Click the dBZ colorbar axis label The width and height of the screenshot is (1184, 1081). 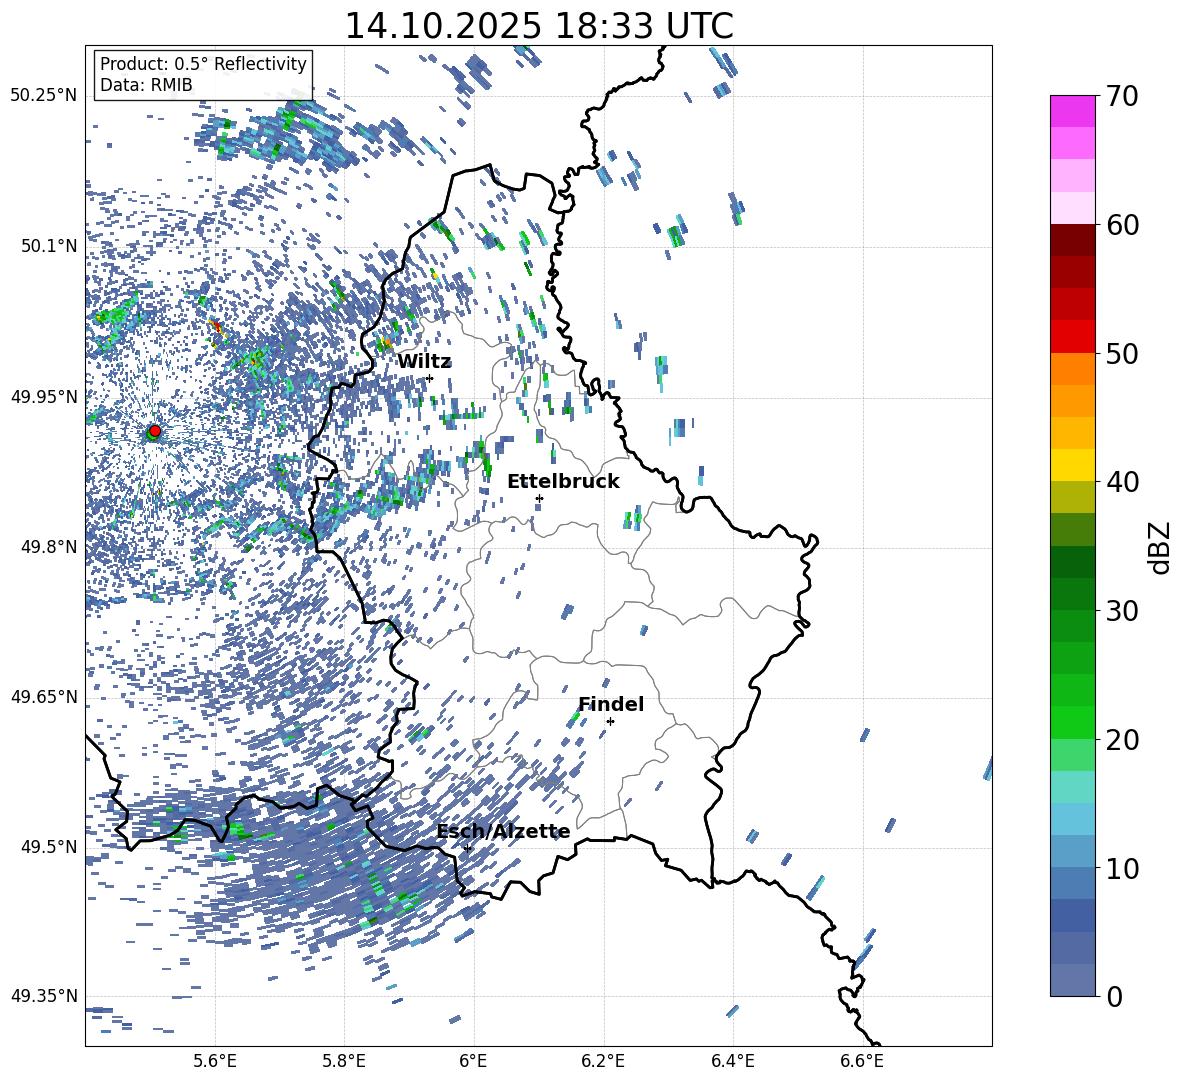[x=1160, y=547]
